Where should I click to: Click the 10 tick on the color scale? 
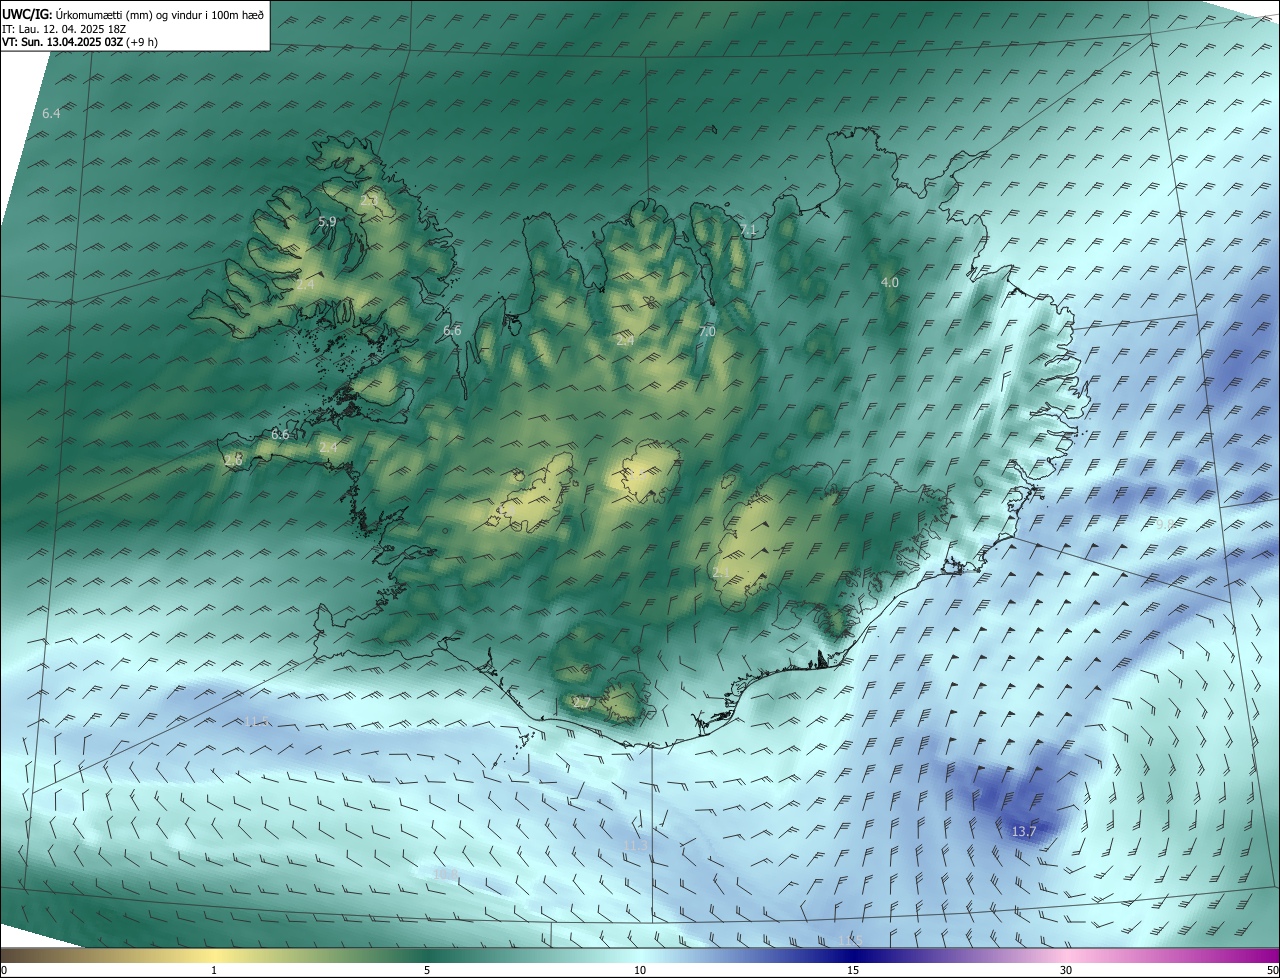[640, 970]
